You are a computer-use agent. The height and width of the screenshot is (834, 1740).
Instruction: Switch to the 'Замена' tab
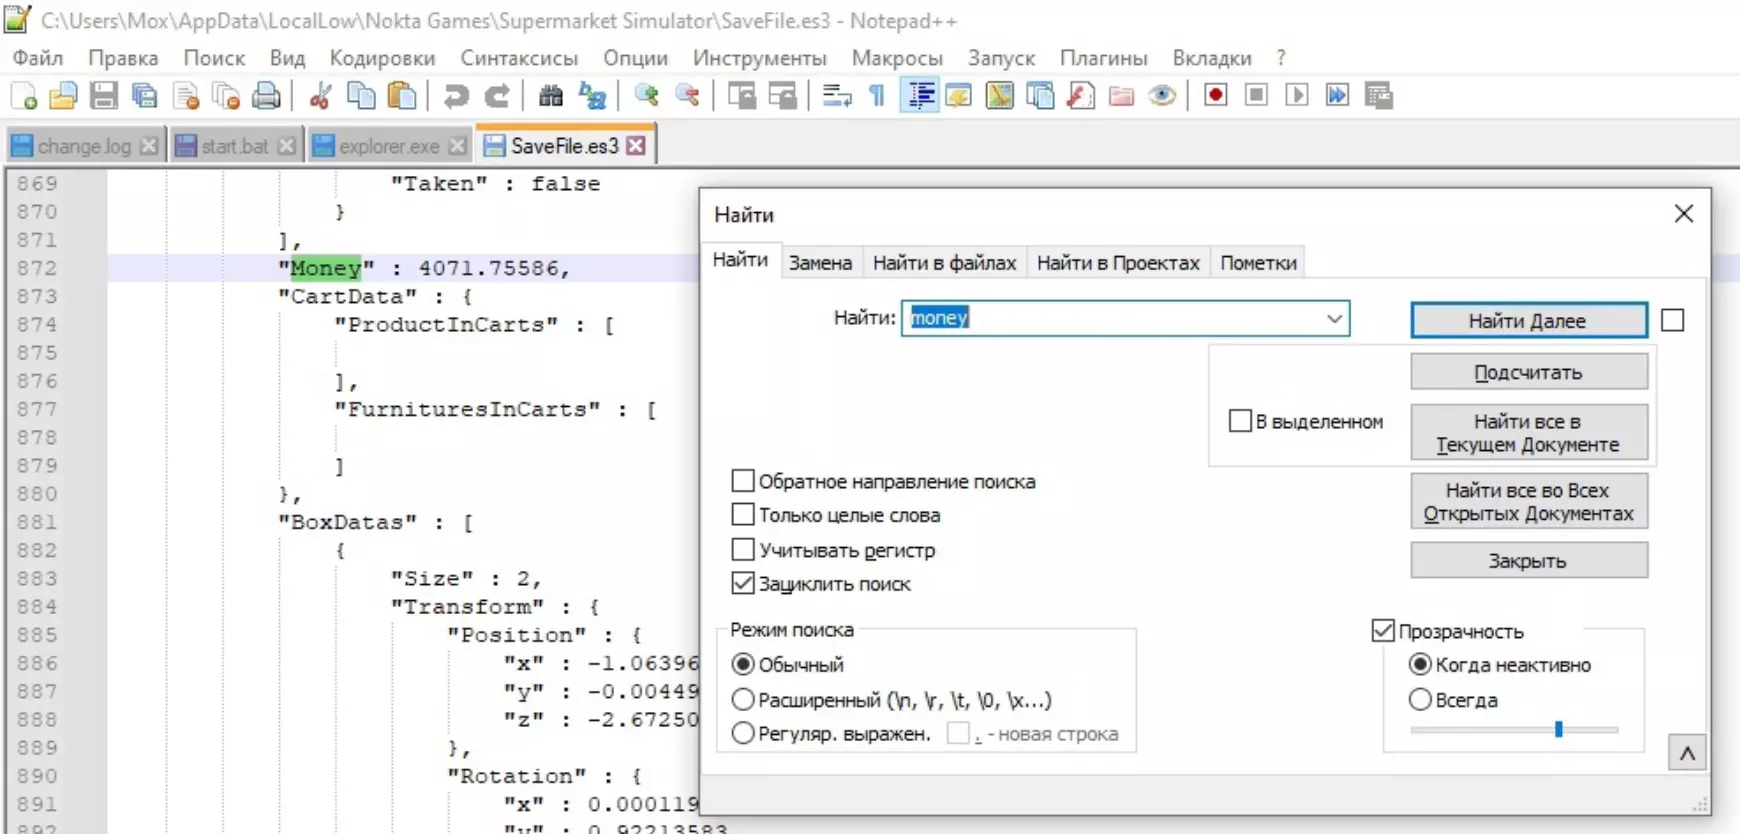click(820, 263)
